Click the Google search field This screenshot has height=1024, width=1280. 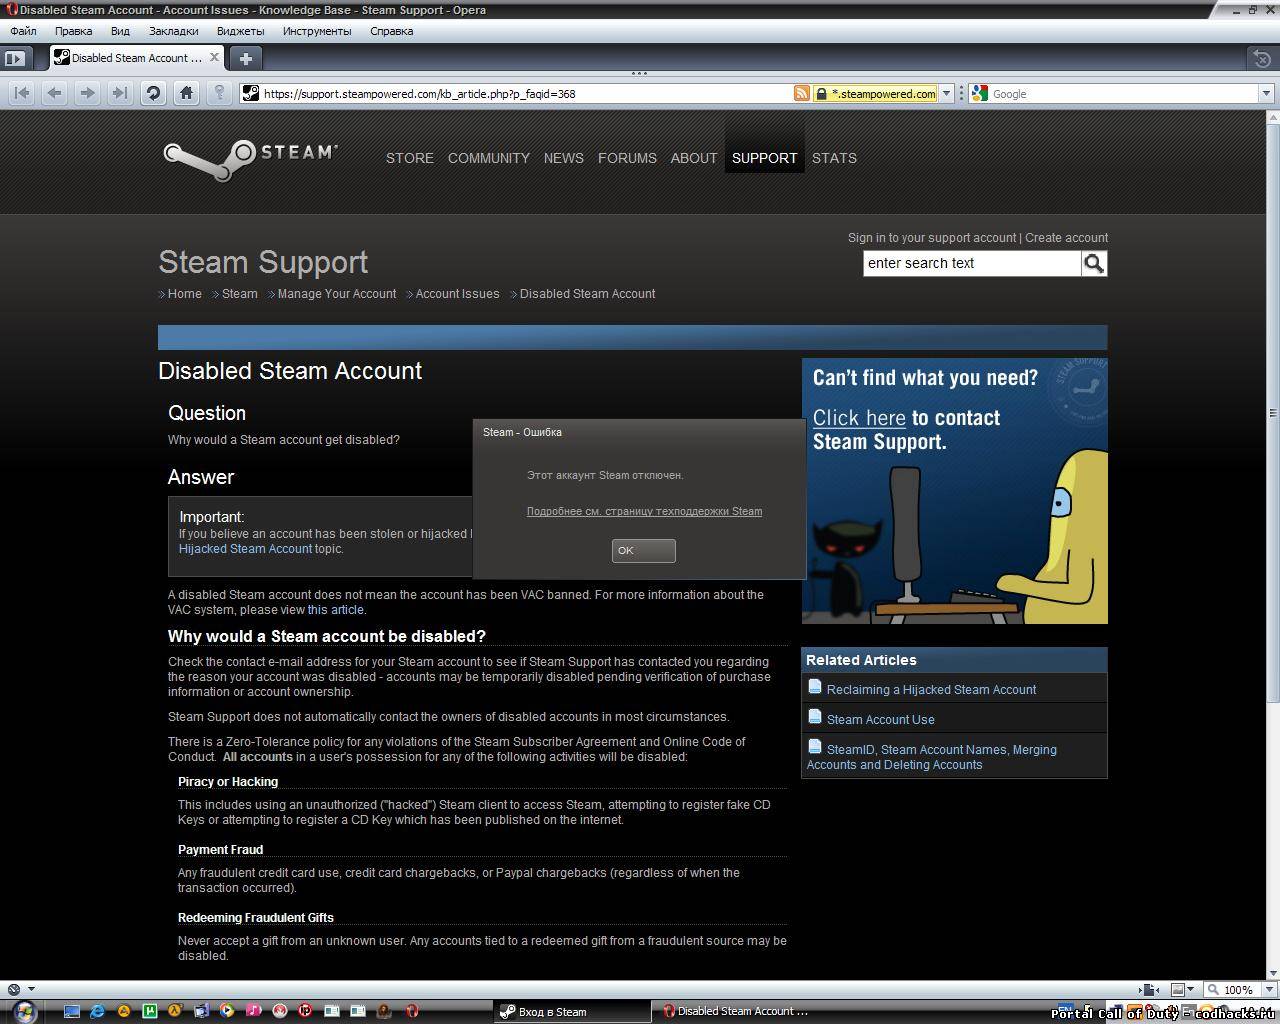tap(1123, 94)
